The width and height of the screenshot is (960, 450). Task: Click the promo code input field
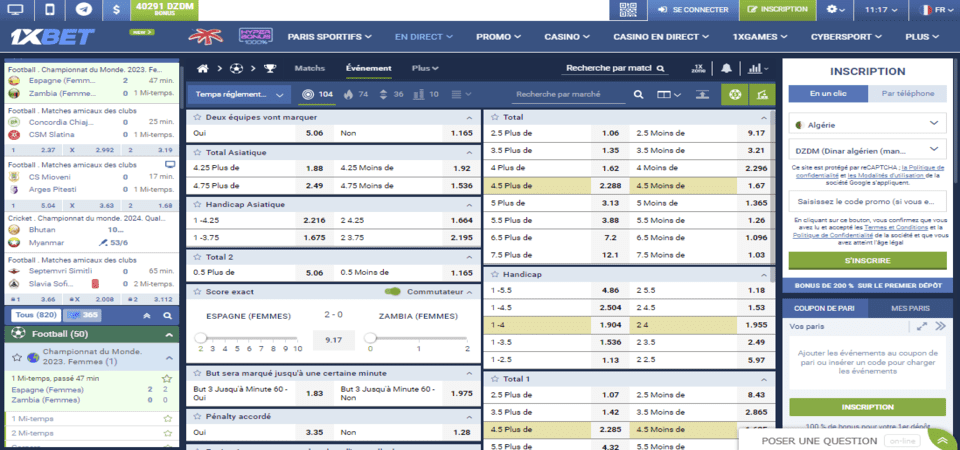867,201
